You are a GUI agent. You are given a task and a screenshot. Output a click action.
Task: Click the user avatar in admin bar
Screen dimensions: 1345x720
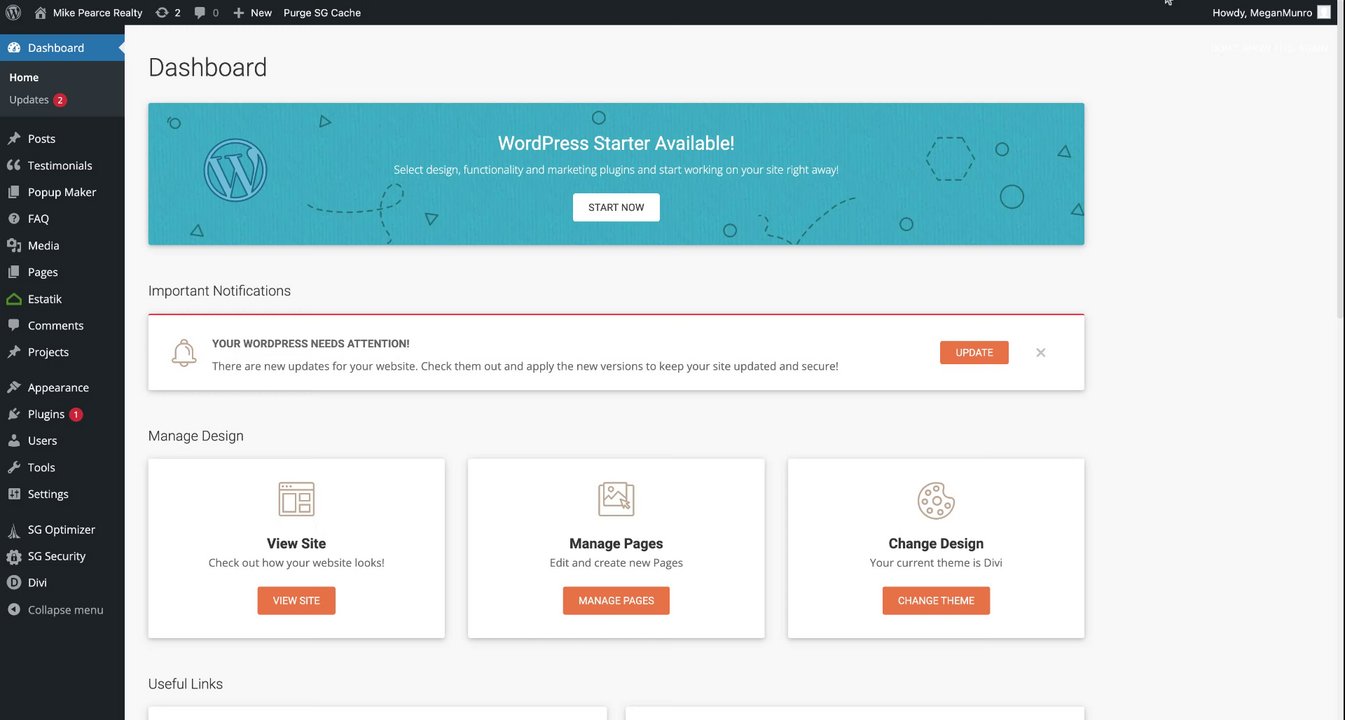[1324, 13]
